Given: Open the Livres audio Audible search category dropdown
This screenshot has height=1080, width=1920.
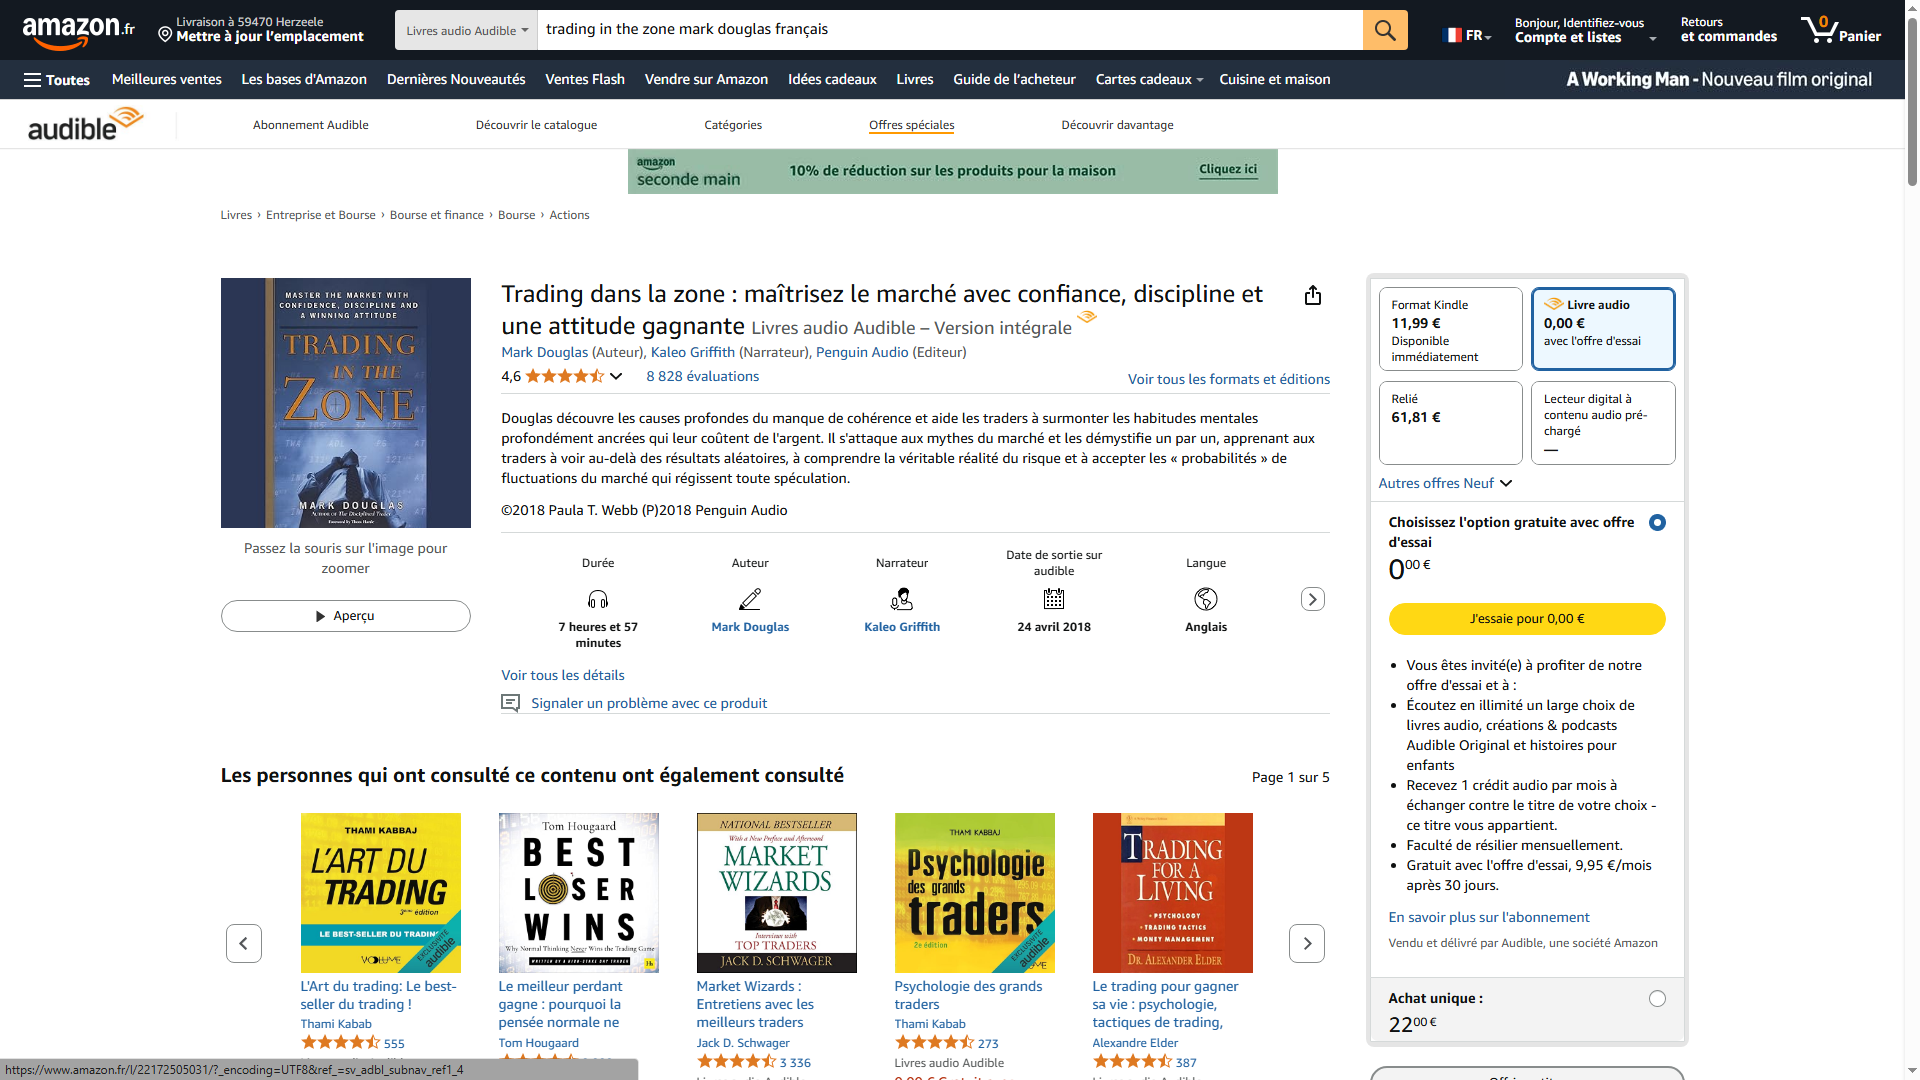Looking at the screenshot, I should [466, 31].
